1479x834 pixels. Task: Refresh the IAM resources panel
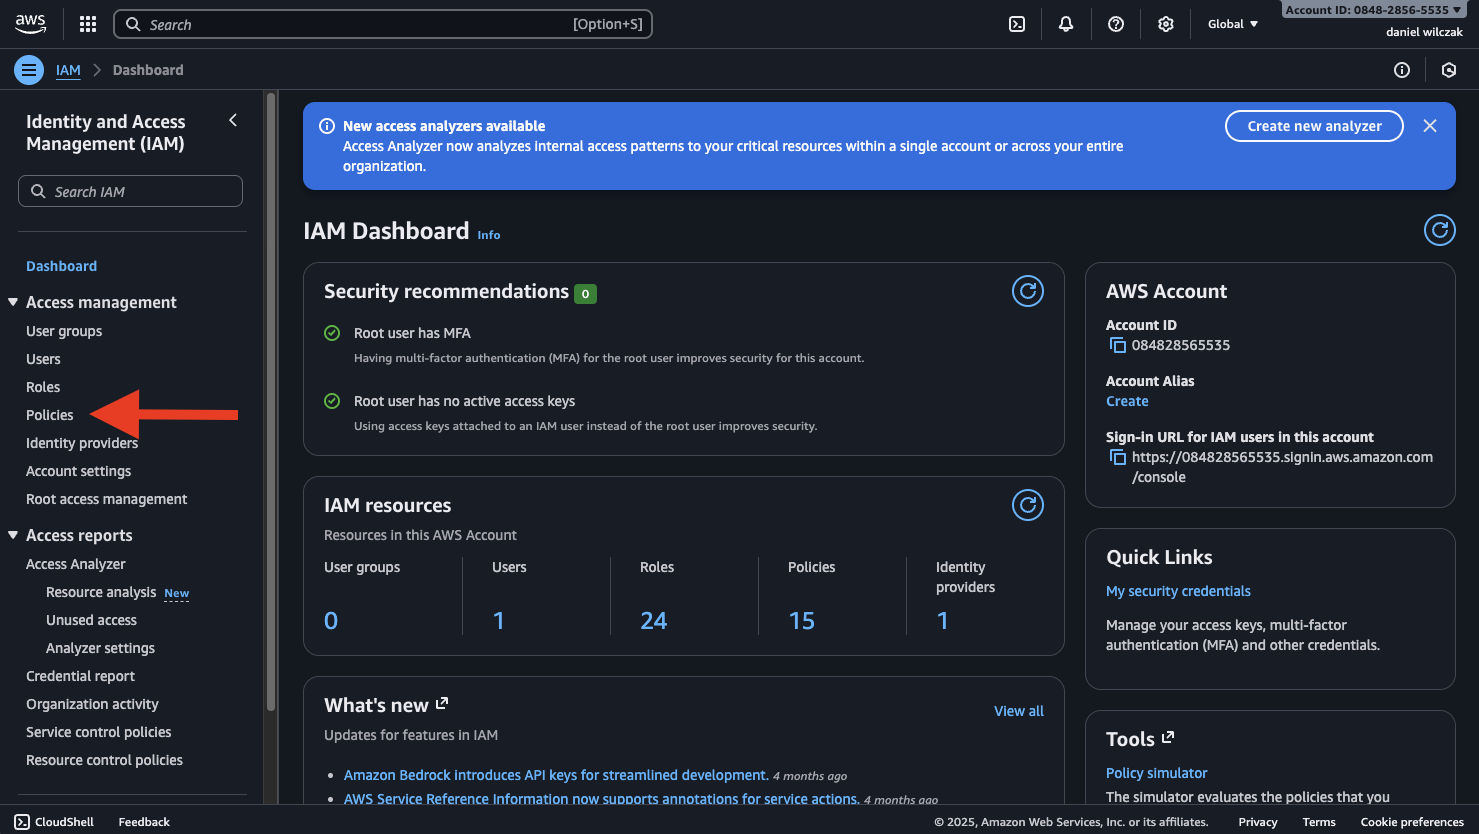[1028, 505]
